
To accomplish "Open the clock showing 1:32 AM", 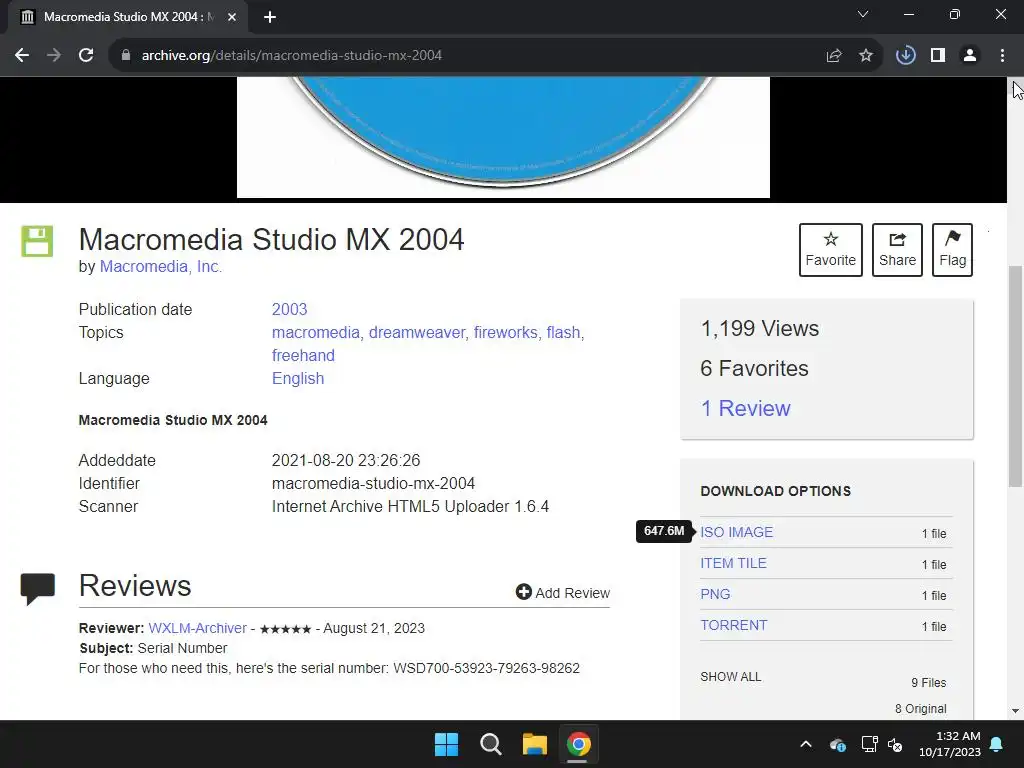I will (950, 744).
